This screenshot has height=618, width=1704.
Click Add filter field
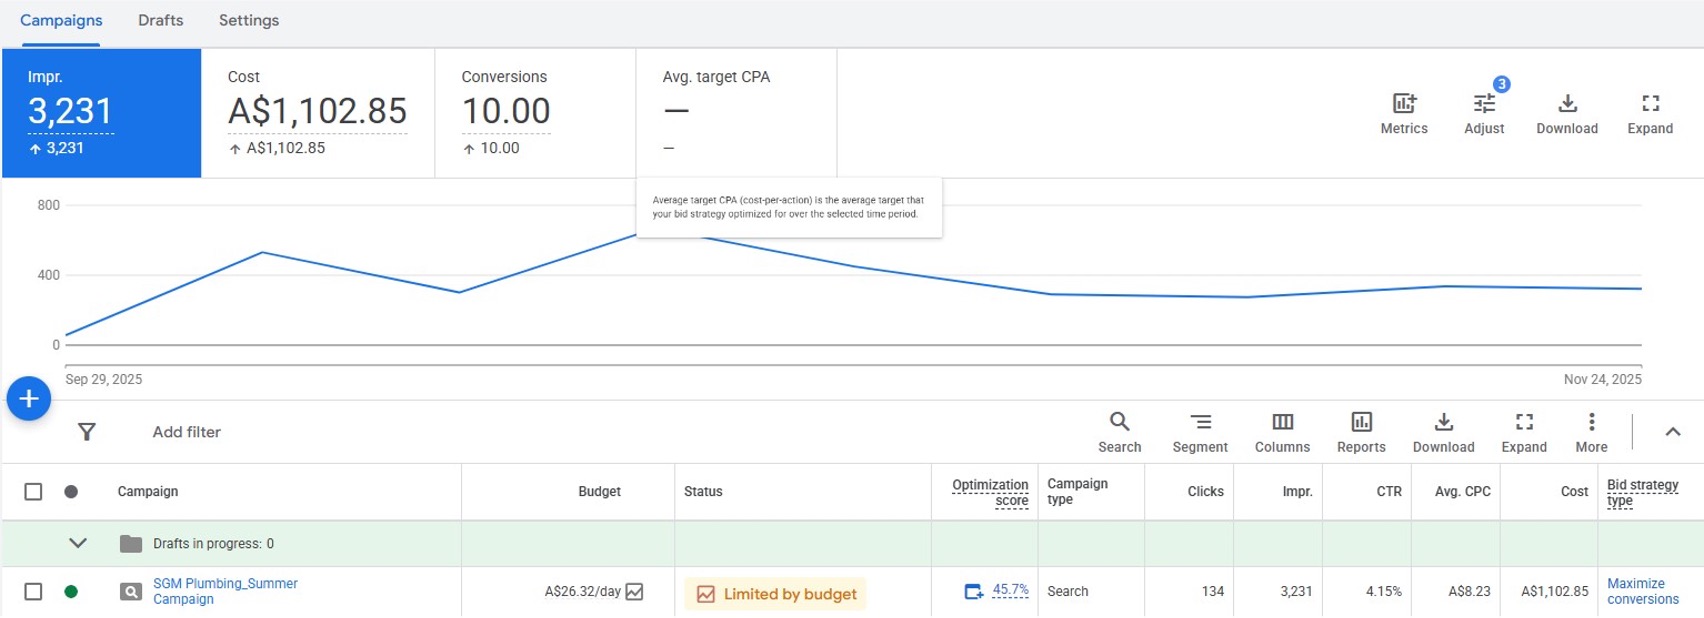pyautogui.click(x=187, y=432)
